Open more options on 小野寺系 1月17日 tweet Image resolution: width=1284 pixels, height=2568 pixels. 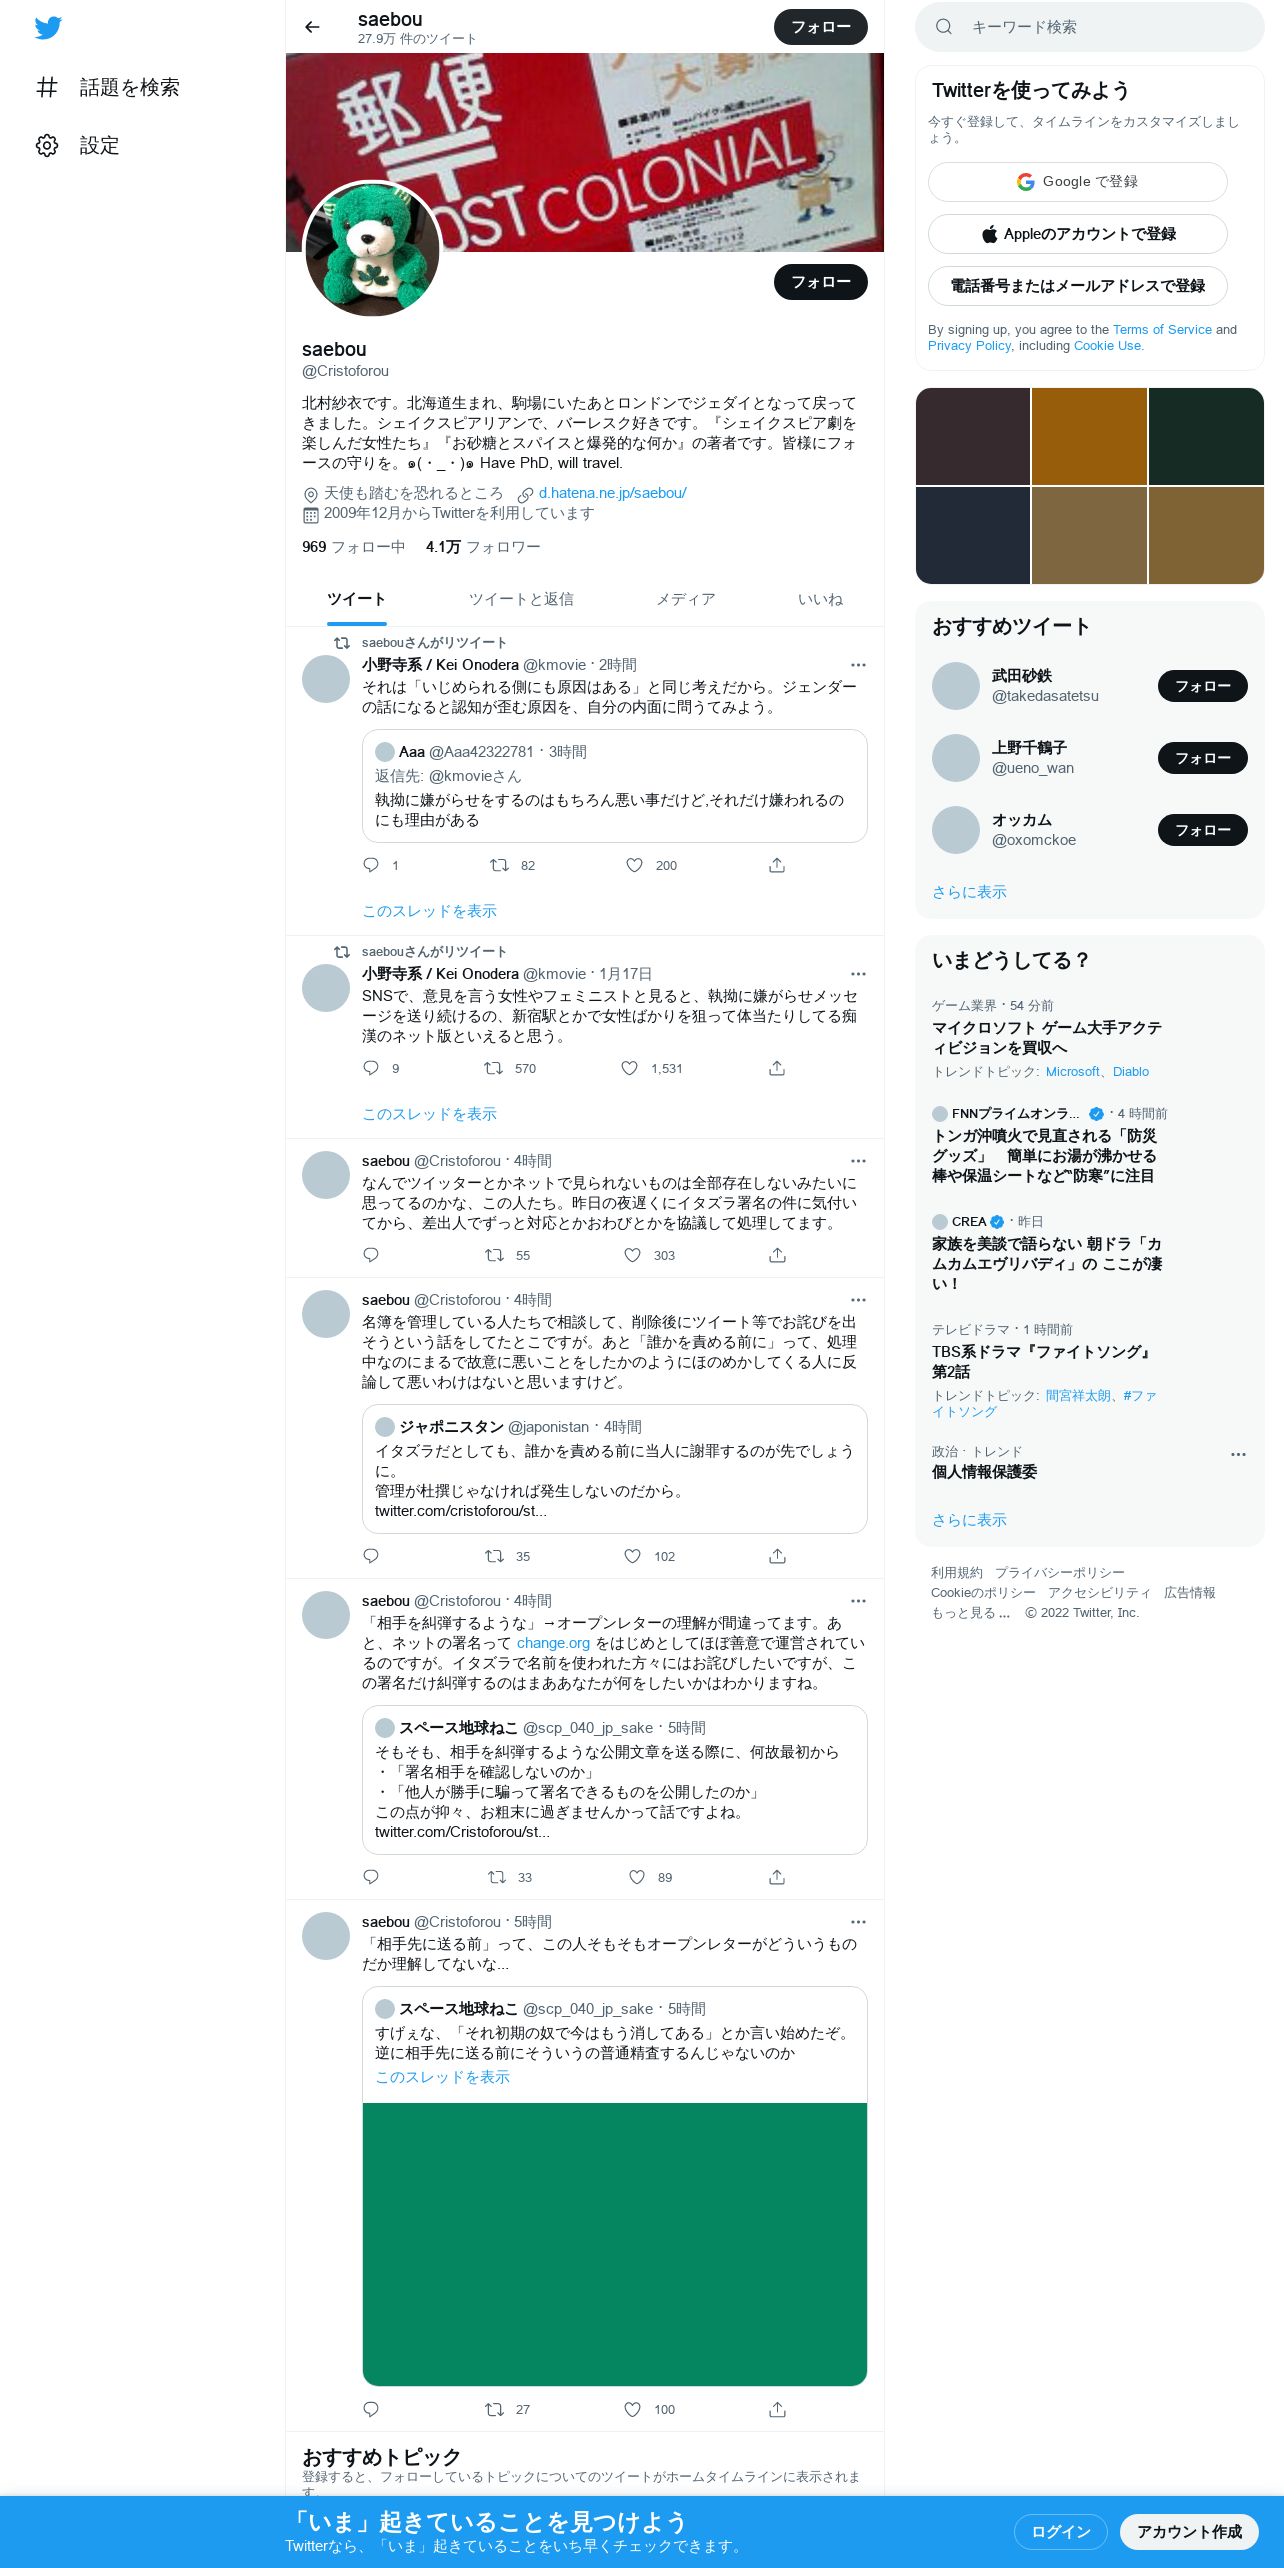point(858,974)
